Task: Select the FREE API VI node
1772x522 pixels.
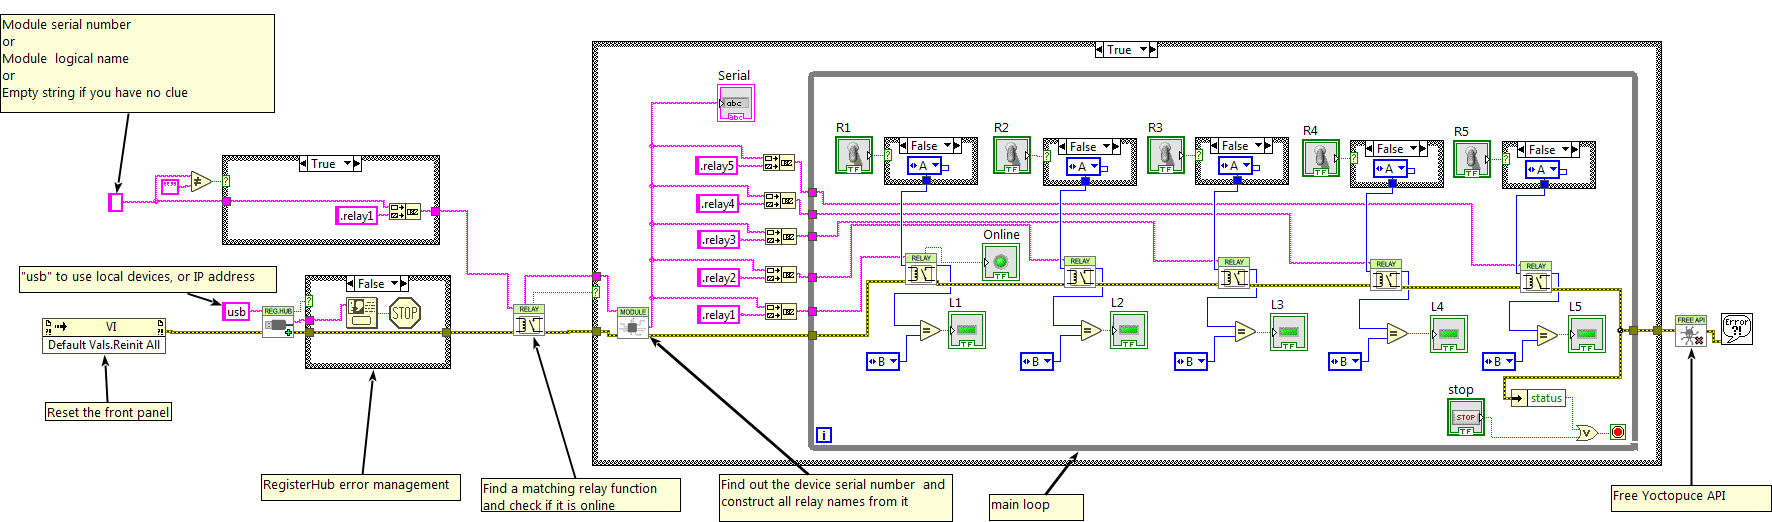Action: [1691, 332]
